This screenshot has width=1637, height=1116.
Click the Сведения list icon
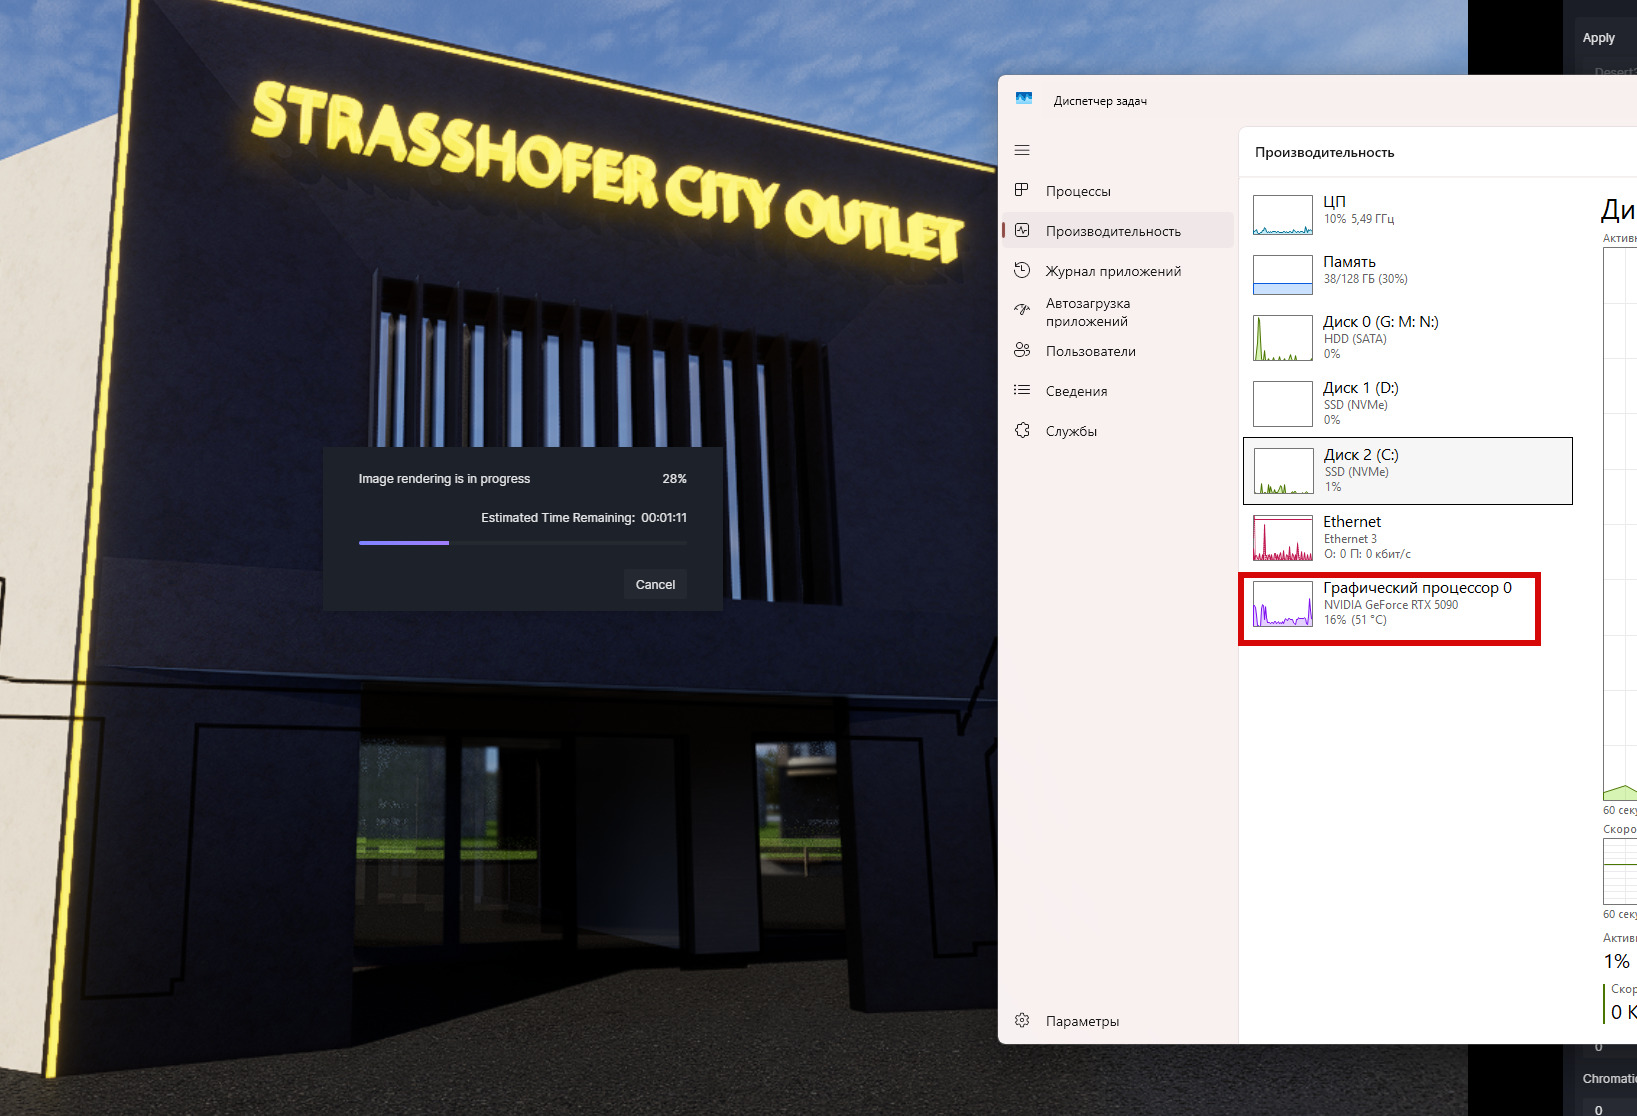1022,390
